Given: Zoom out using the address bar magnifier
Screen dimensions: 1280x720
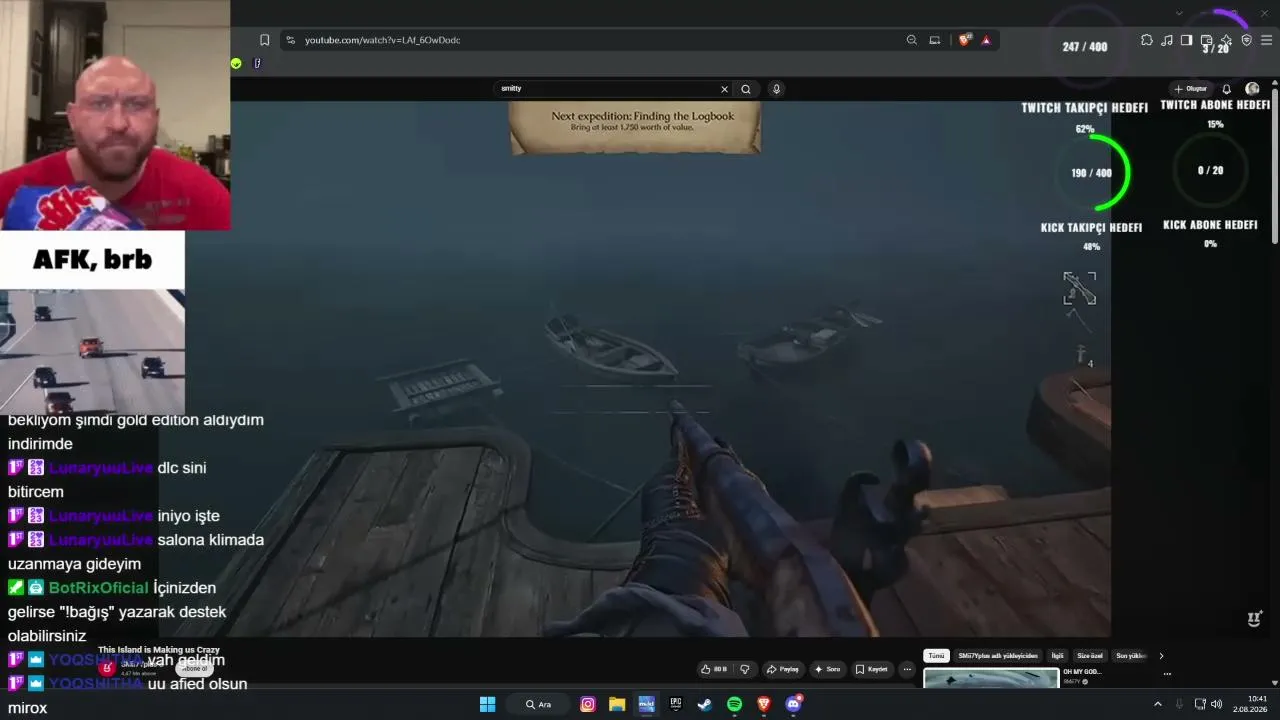Looking at the screenshot, I should click(911, 40).
